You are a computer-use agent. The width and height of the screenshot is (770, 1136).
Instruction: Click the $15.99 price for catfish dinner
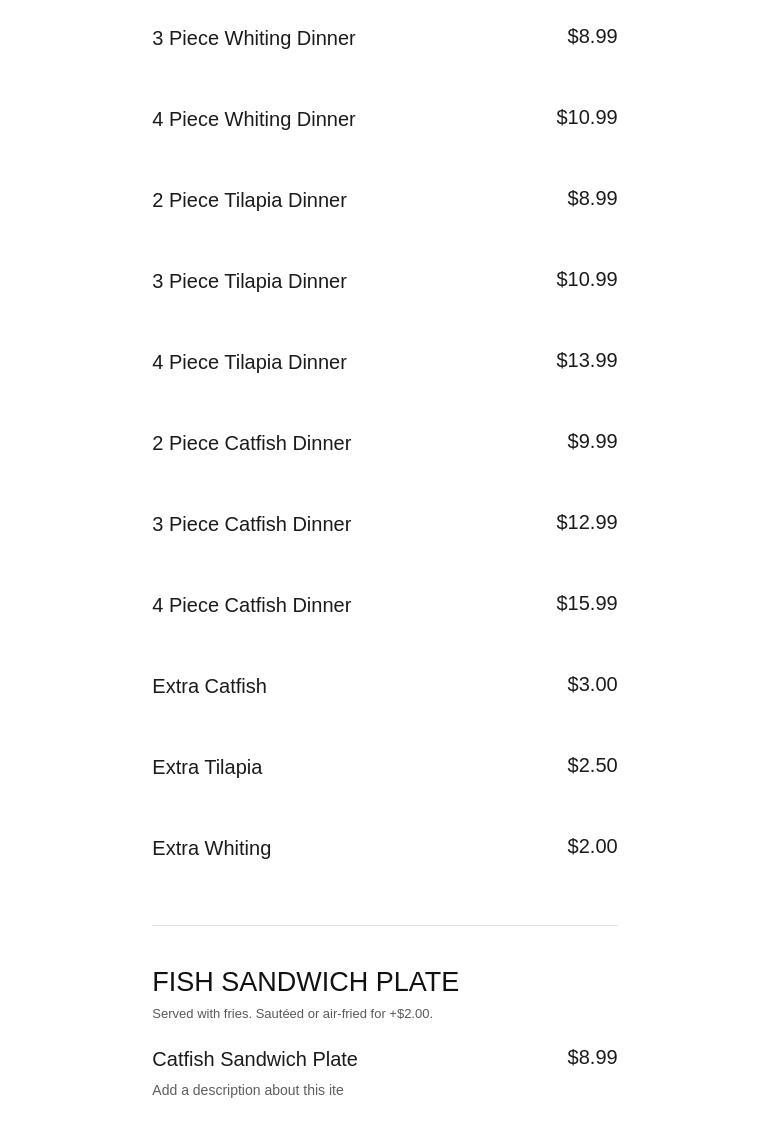587,604
